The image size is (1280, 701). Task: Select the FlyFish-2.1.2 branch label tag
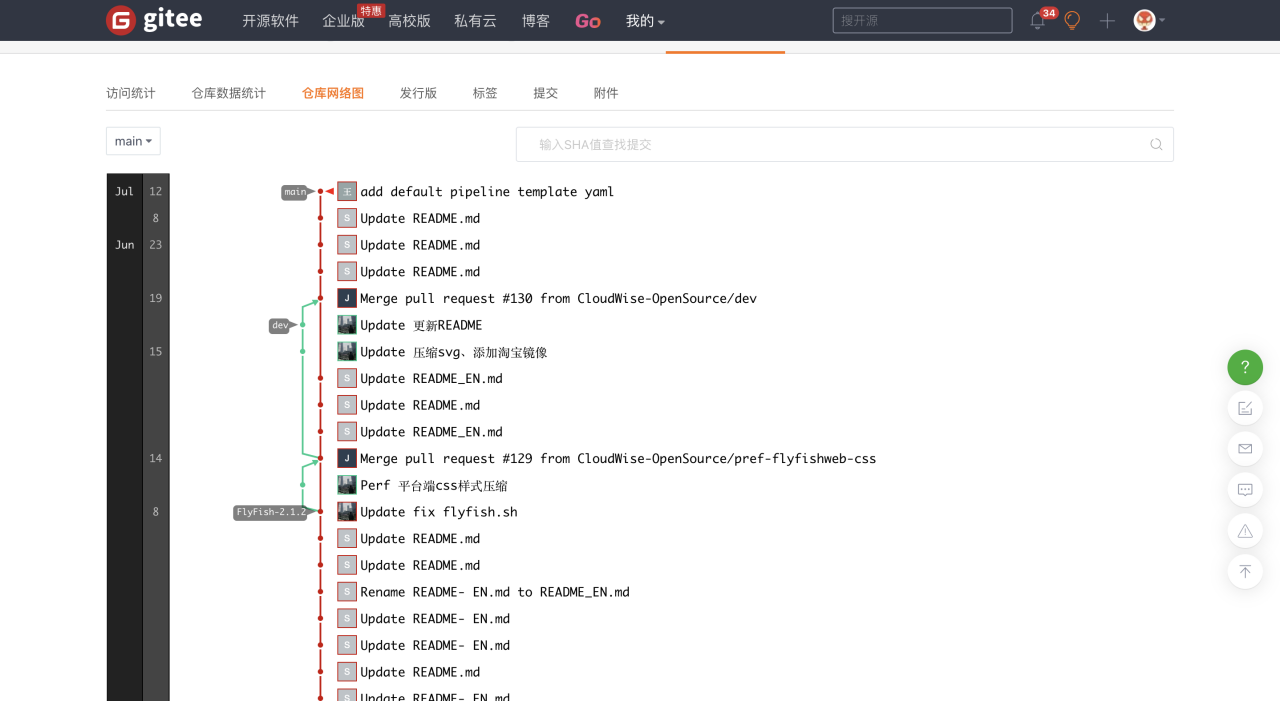270,512
